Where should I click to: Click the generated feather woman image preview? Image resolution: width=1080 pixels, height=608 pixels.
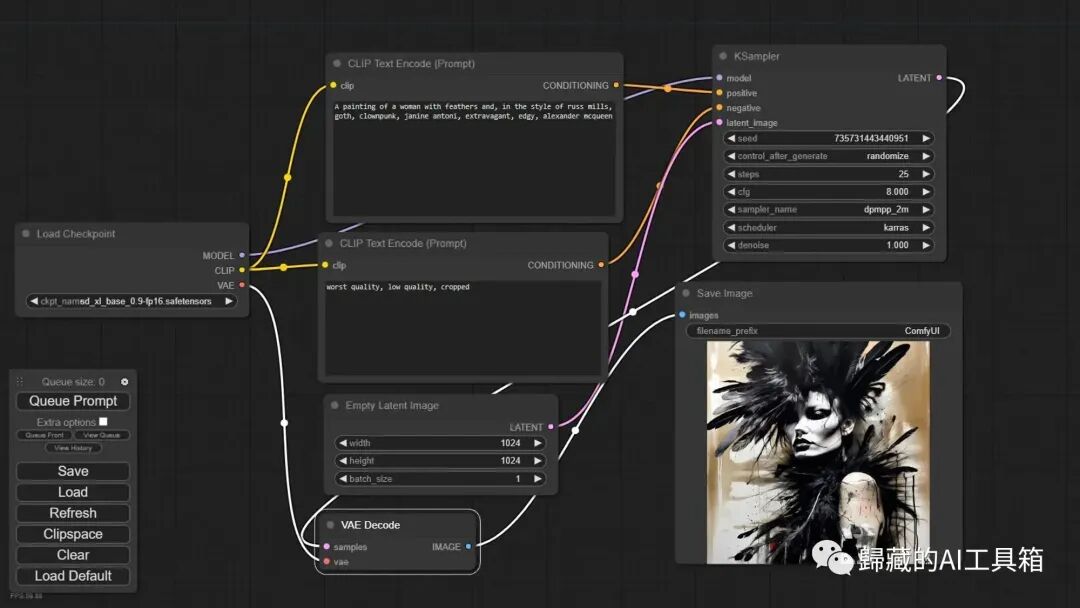tap(818, 452)
